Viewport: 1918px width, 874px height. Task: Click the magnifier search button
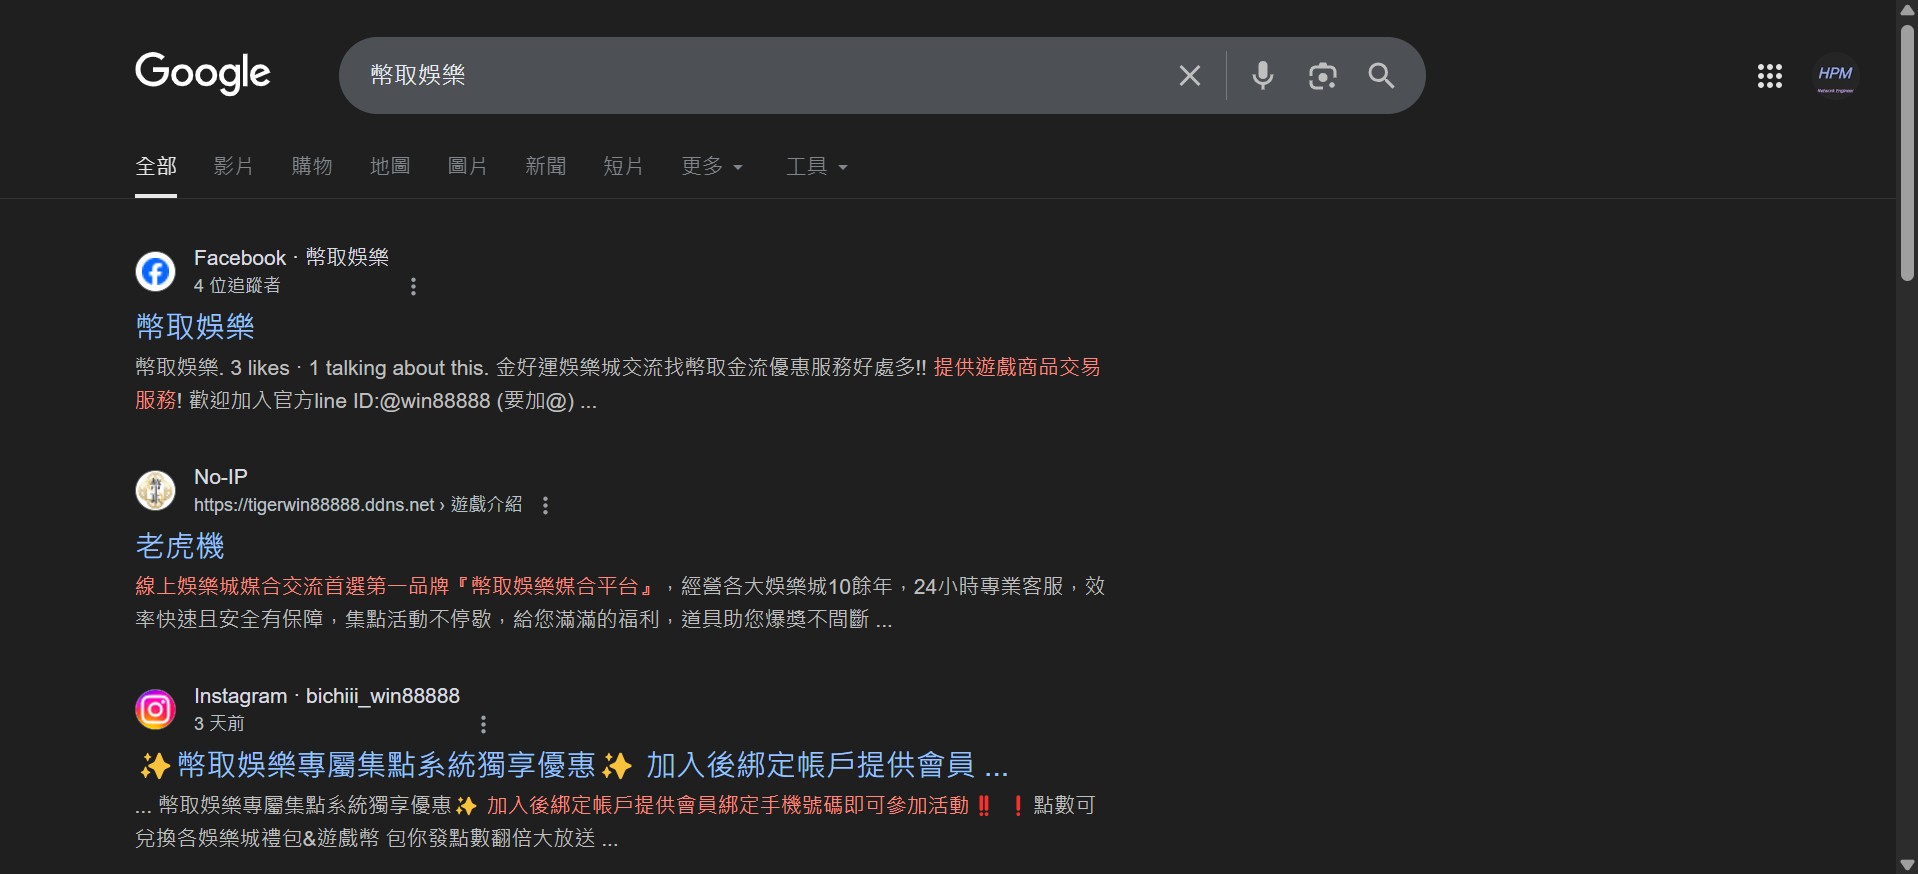coord(1381,76)
